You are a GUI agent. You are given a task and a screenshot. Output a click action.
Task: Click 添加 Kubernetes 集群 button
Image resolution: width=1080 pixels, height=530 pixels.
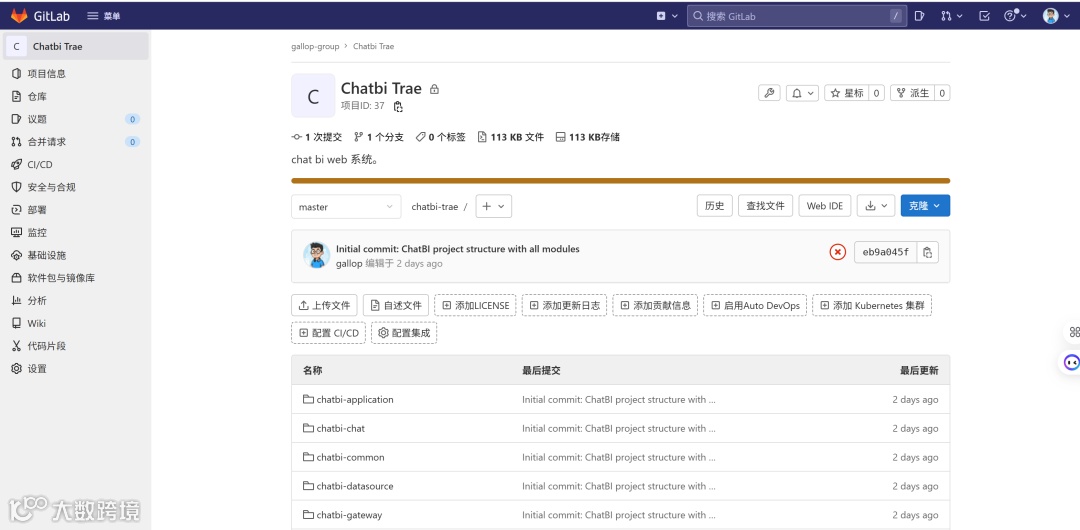[872, 305]
